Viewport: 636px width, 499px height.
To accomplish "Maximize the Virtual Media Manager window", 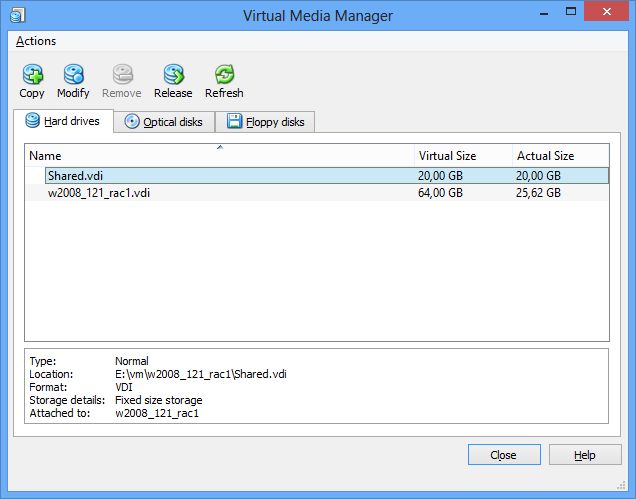I will (571, 12).
